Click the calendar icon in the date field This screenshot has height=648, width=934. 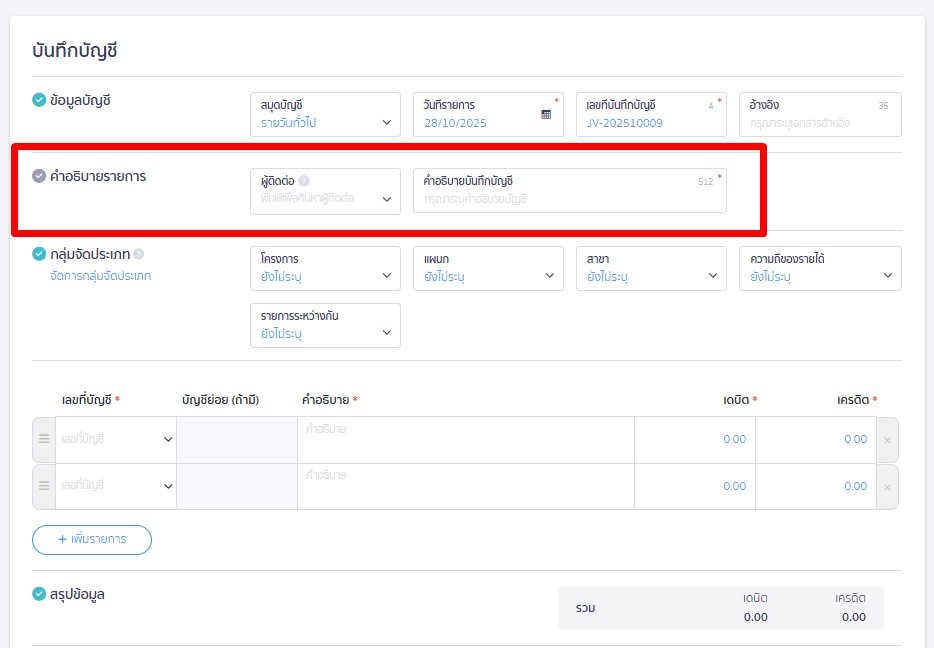click(x=546, y=114)
